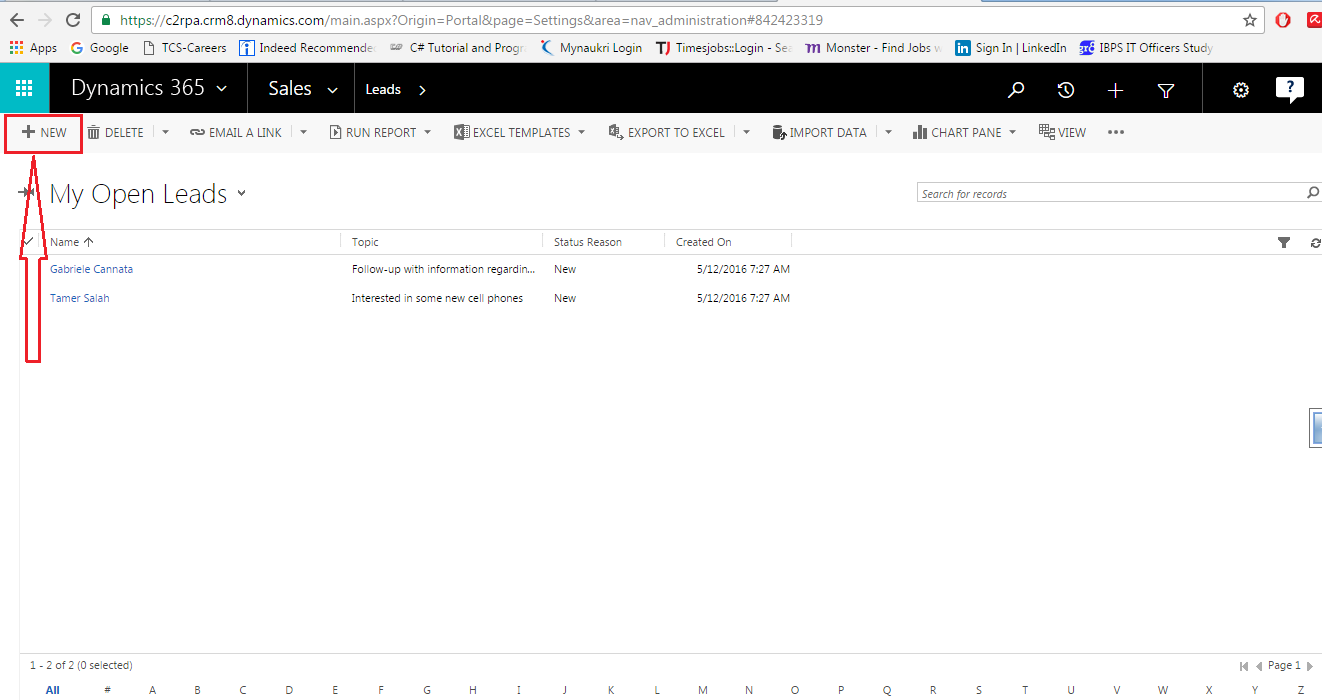The height and width of the screenshot is (700, 1322).
Task: Expand the IMPORT DATA dropdown arrow
Action: click(x=888, y=132)
